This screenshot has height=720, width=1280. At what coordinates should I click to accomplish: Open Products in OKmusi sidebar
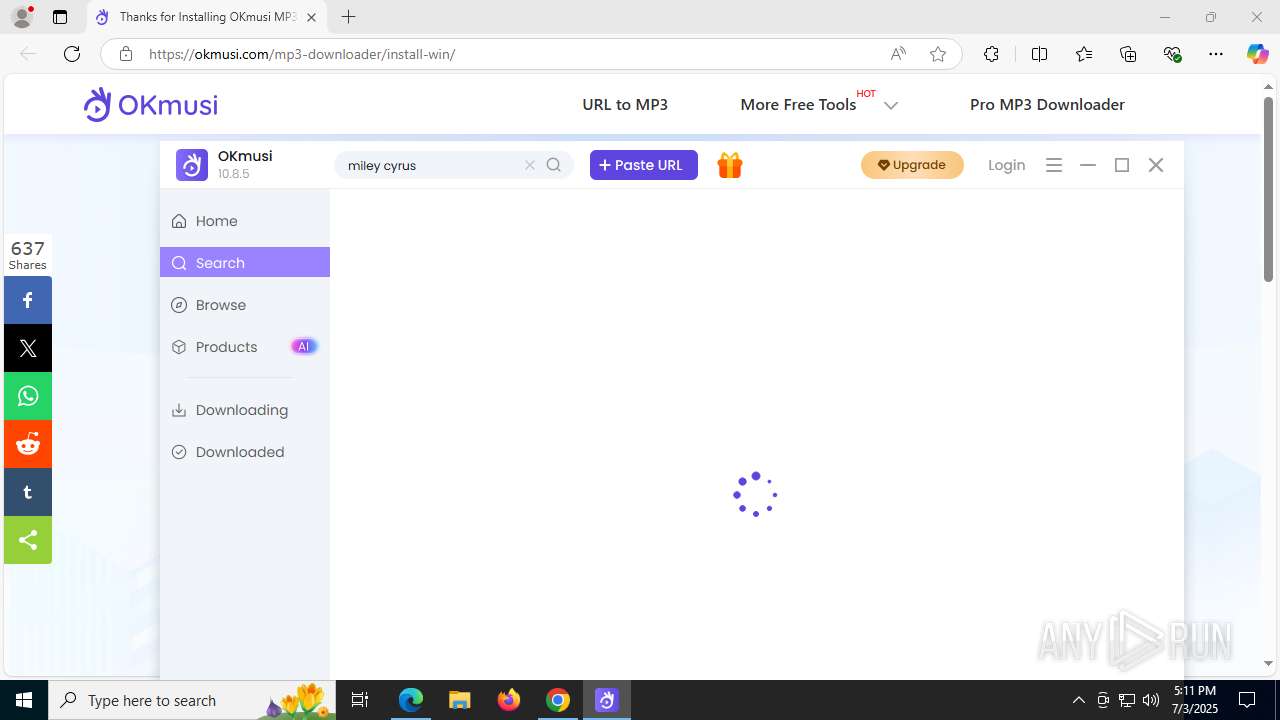[x=245, y=347]
